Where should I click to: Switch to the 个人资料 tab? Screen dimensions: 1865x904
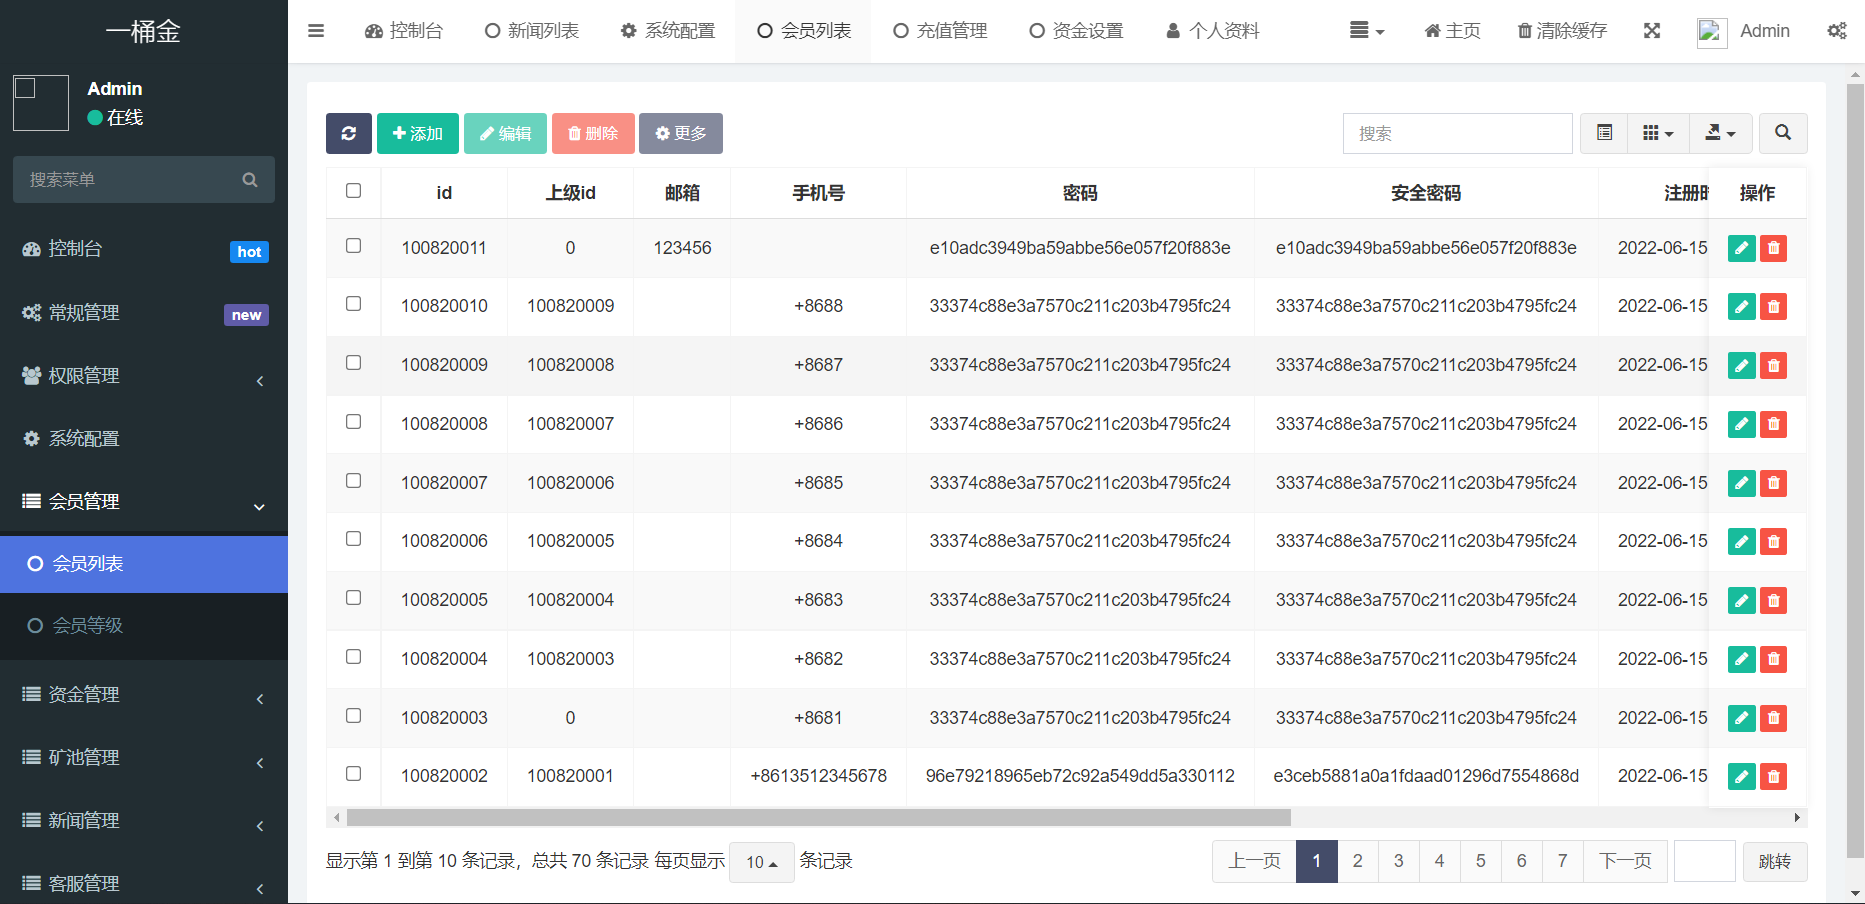pos(1212,31)
